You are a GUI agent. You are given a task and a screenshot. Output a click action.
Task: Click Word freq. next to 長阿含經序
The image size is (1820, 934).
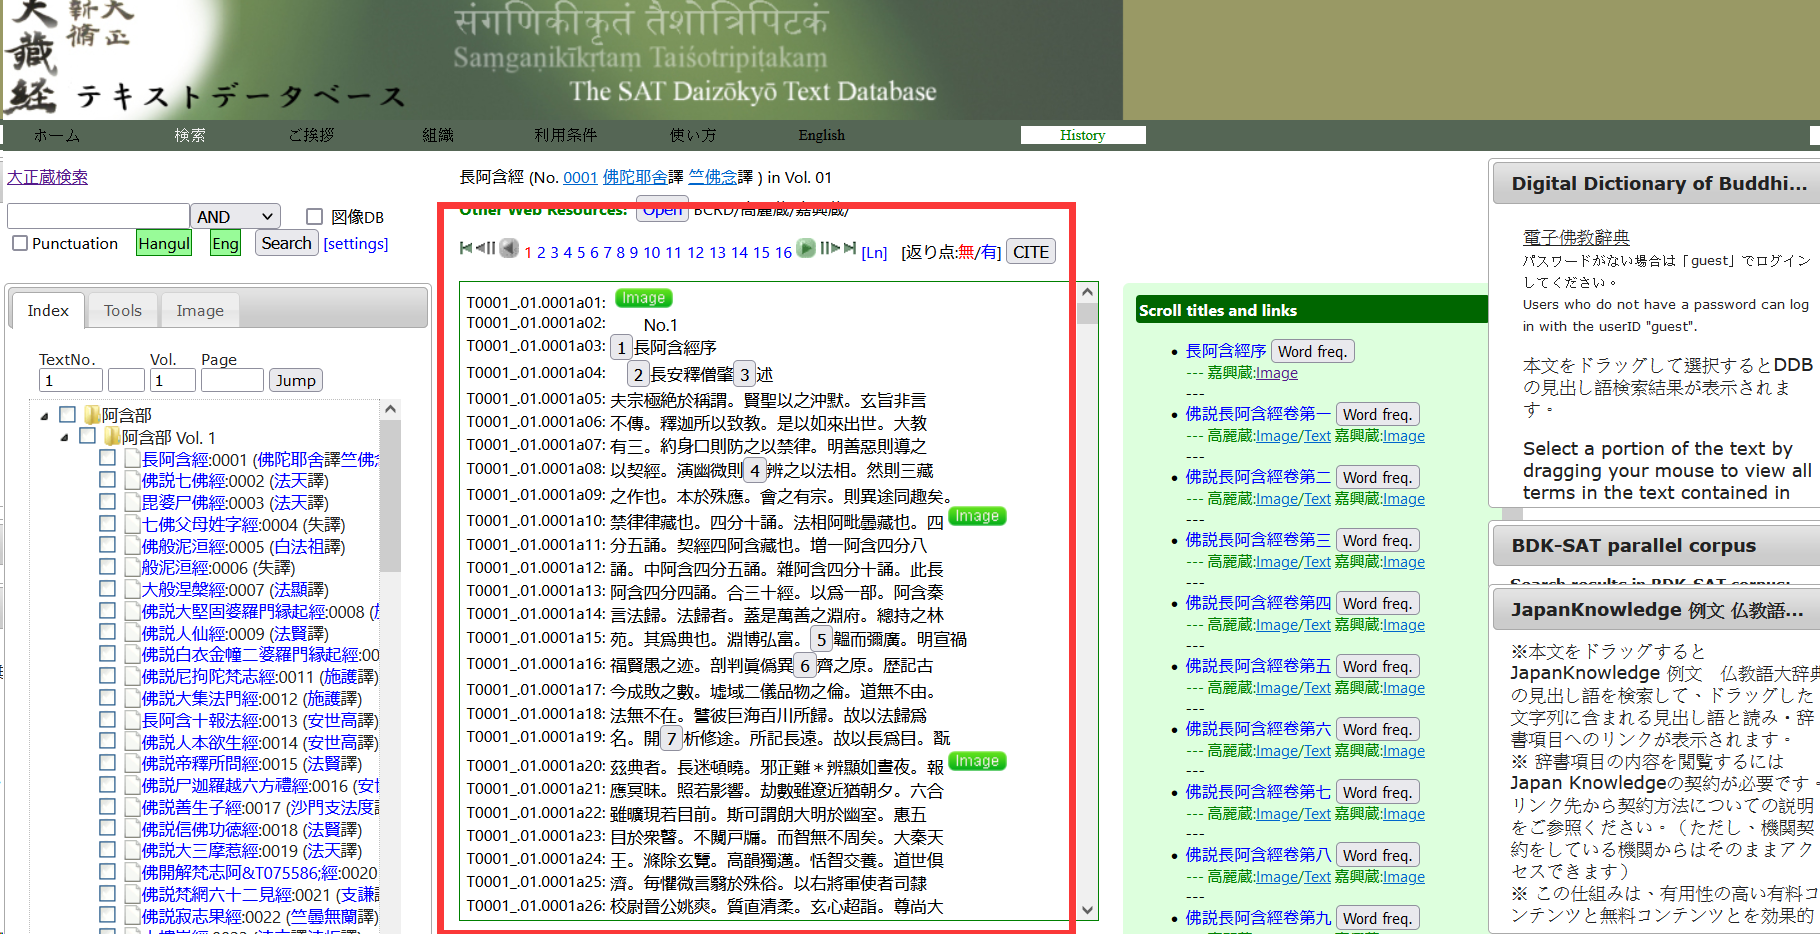(1313, 351)
